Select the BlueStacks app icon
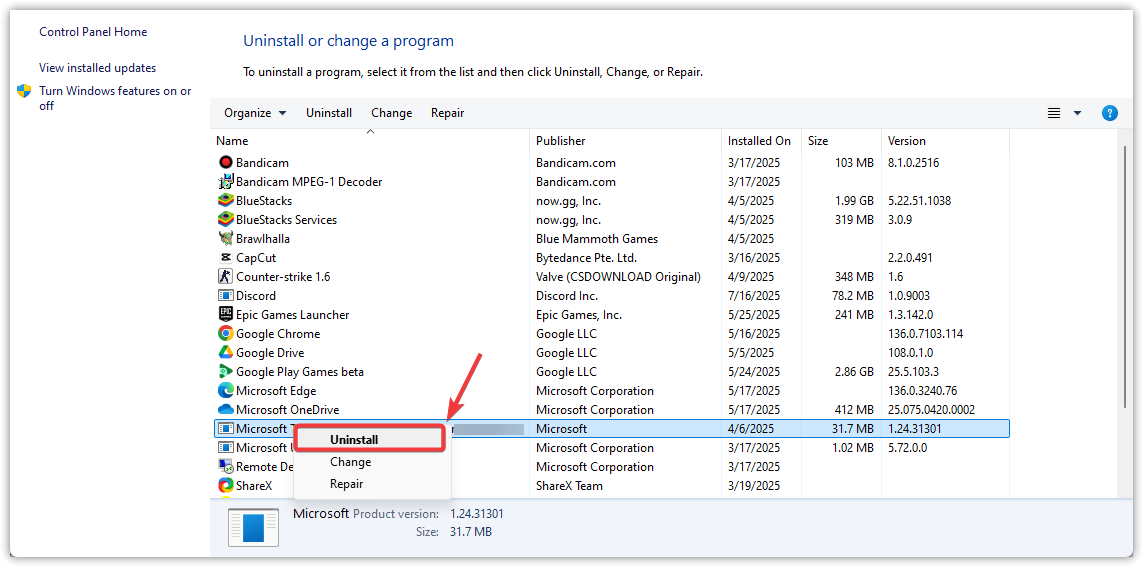The image size is (1143, 567). (x=225, y=200)
